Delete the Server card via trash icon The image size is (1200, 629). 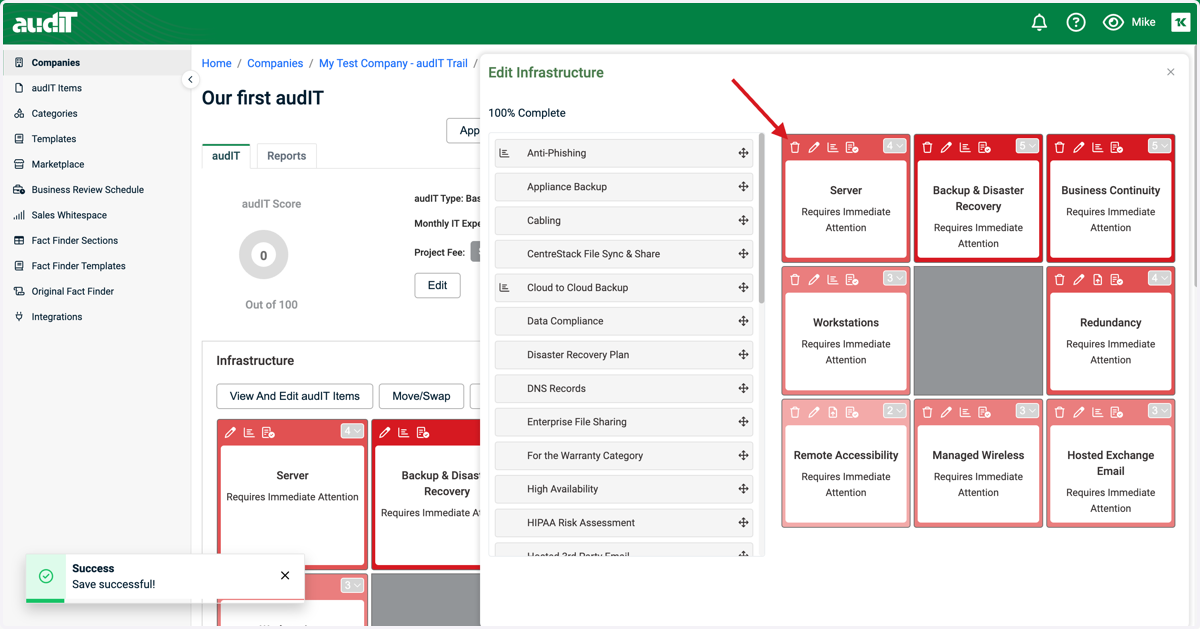tap(795, 147)
